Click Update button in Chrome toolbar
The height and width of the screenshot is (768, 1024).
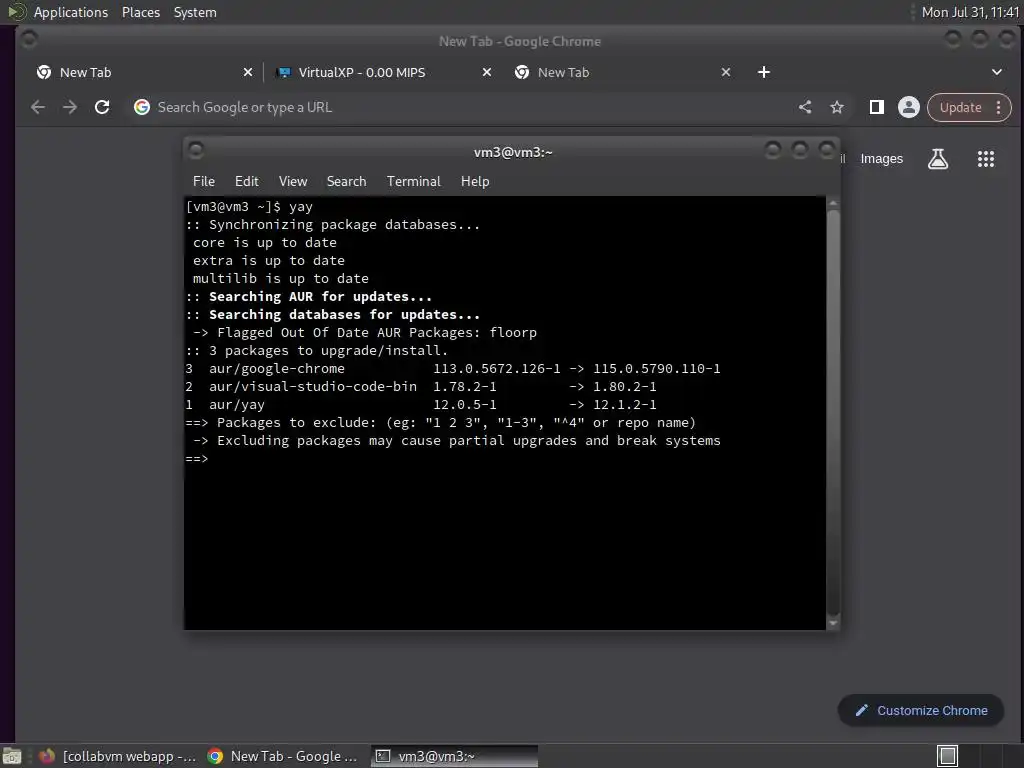pos(960,108)
